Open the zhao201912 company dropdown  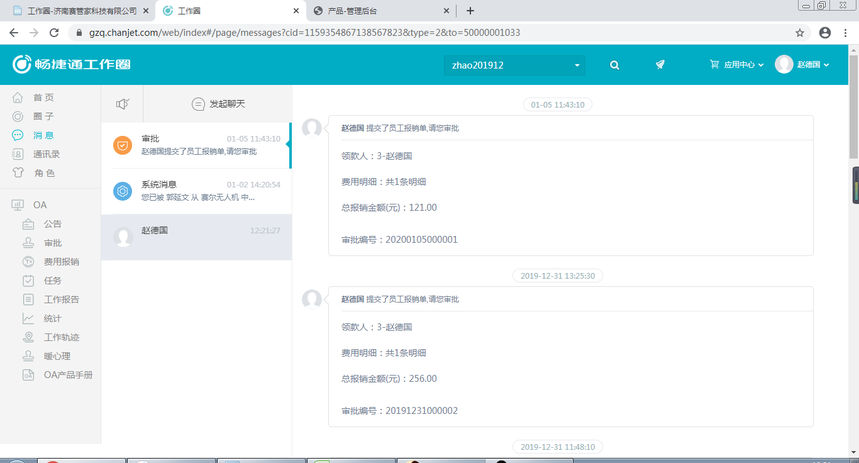(x=514, y=65)
